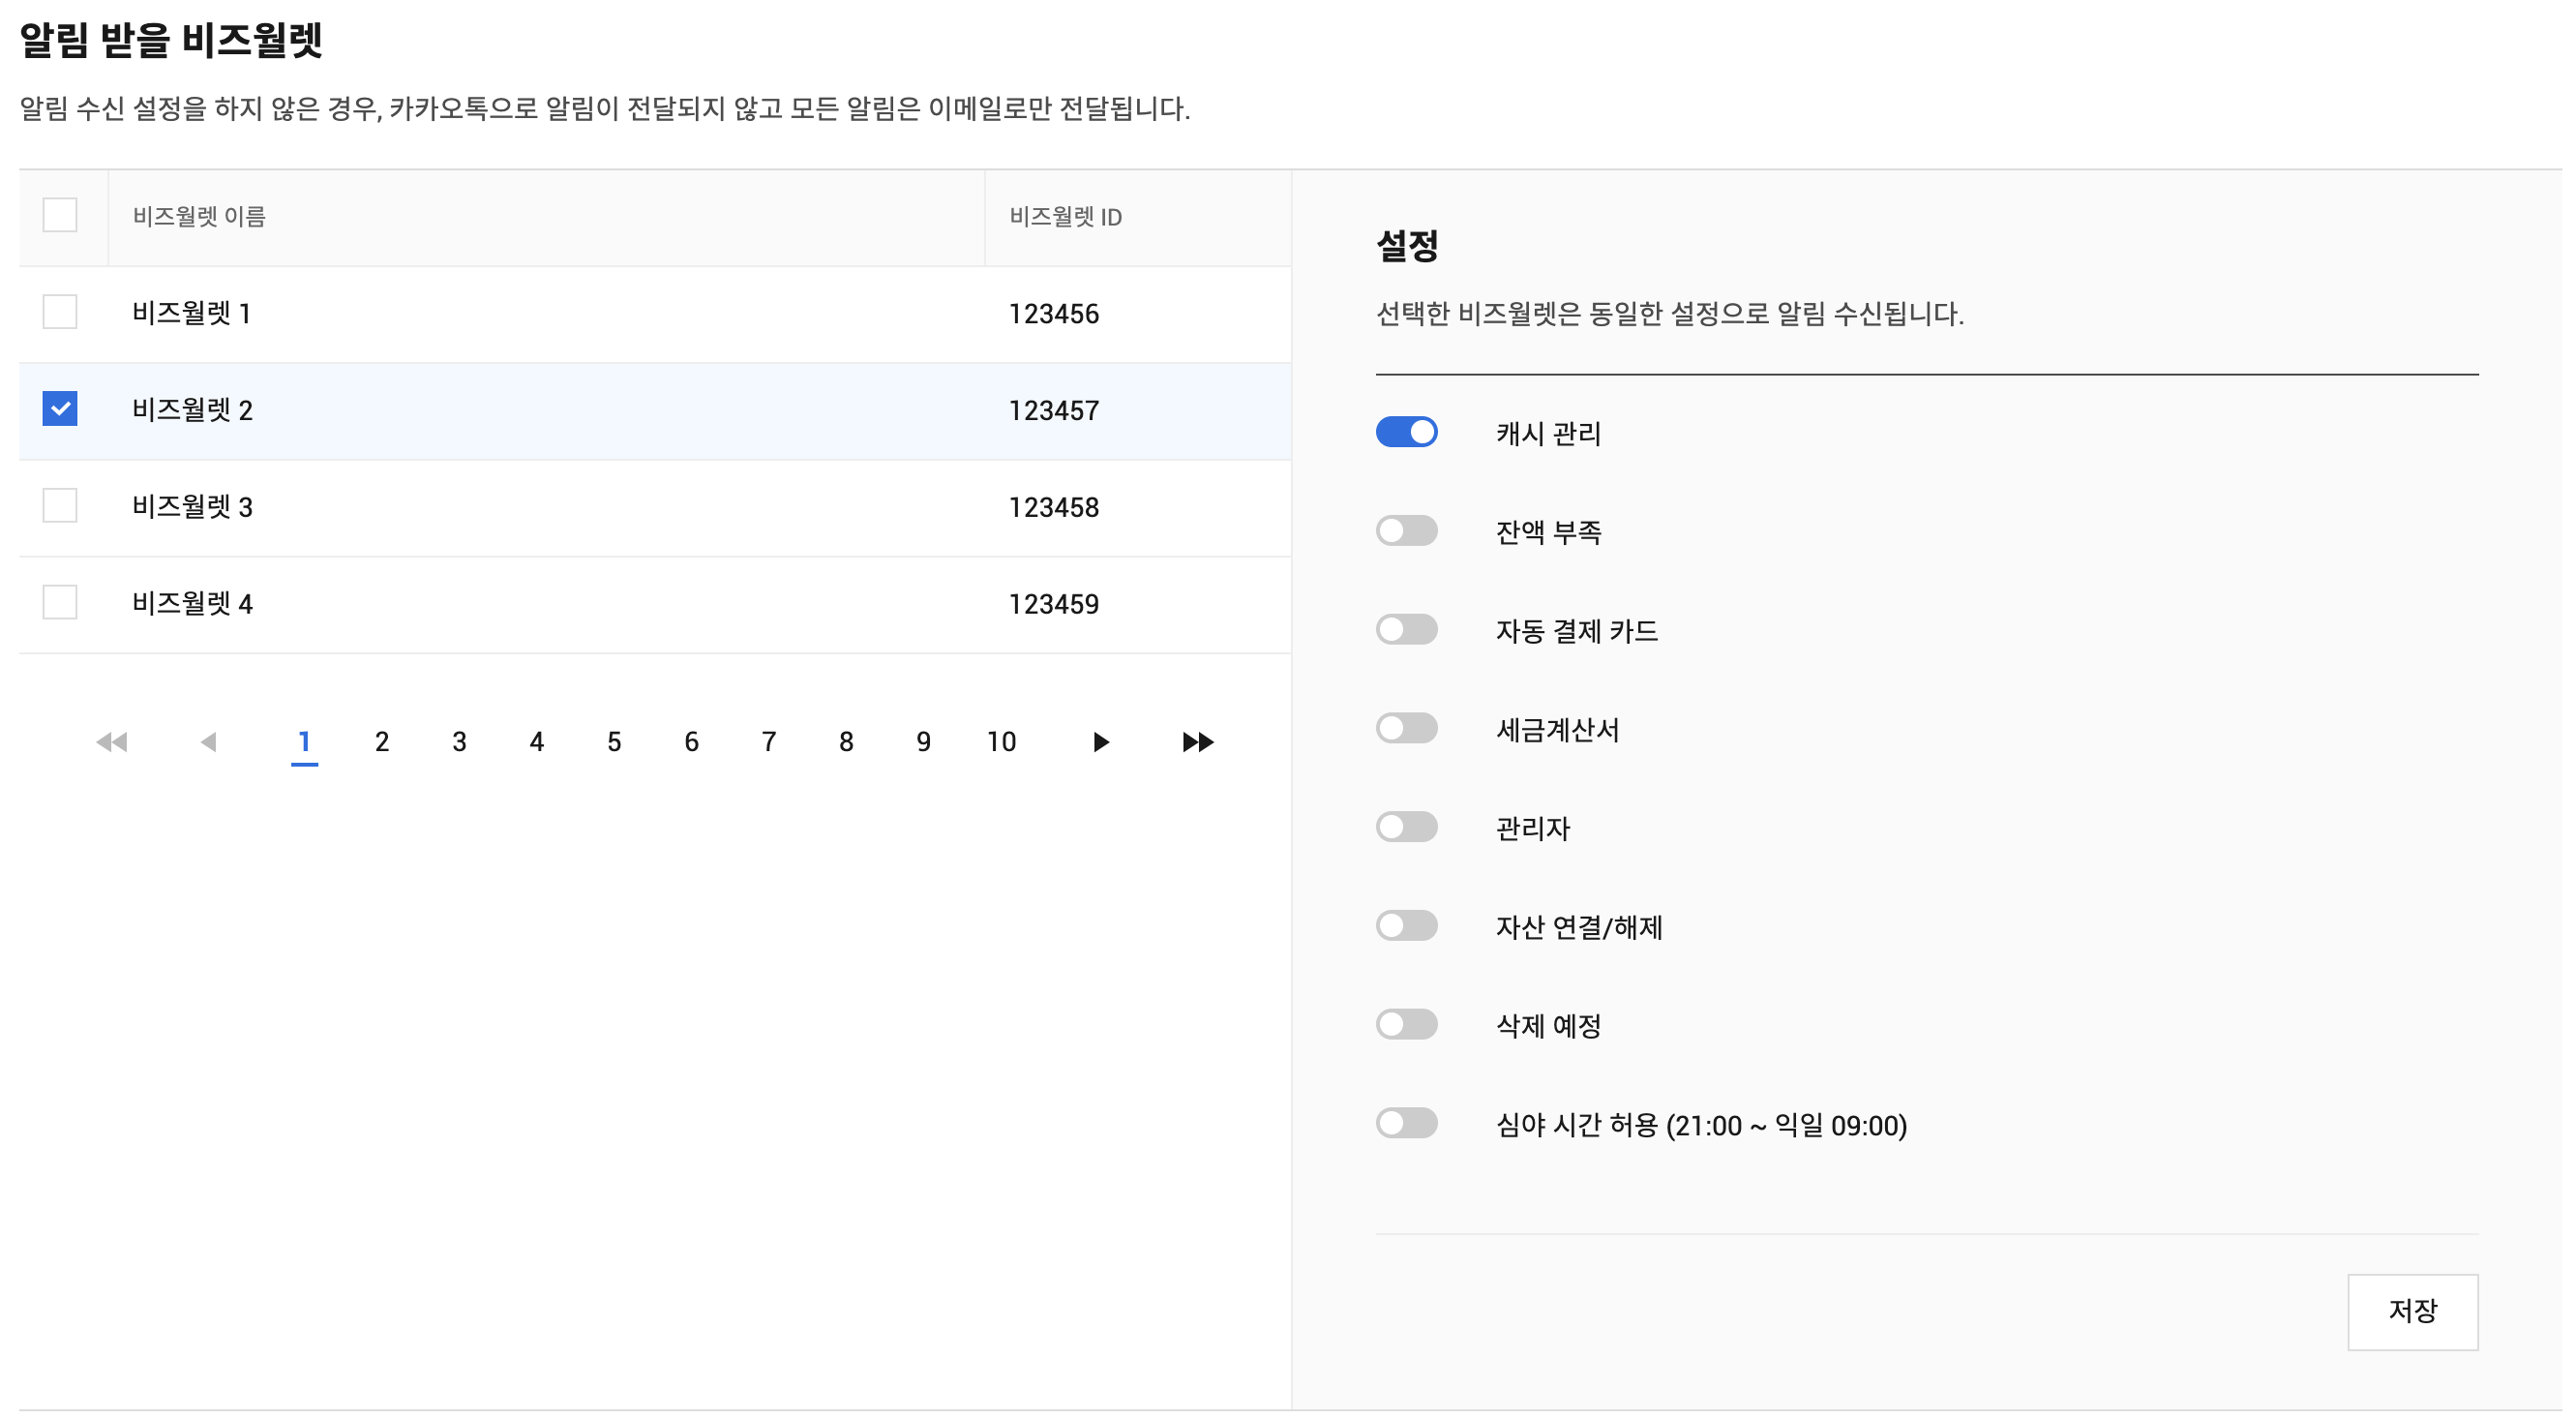Viewport: 2576px width, 1419px height.
Task: Switch on the 세금계산서 toggle
Action: tap(1406, 728)
